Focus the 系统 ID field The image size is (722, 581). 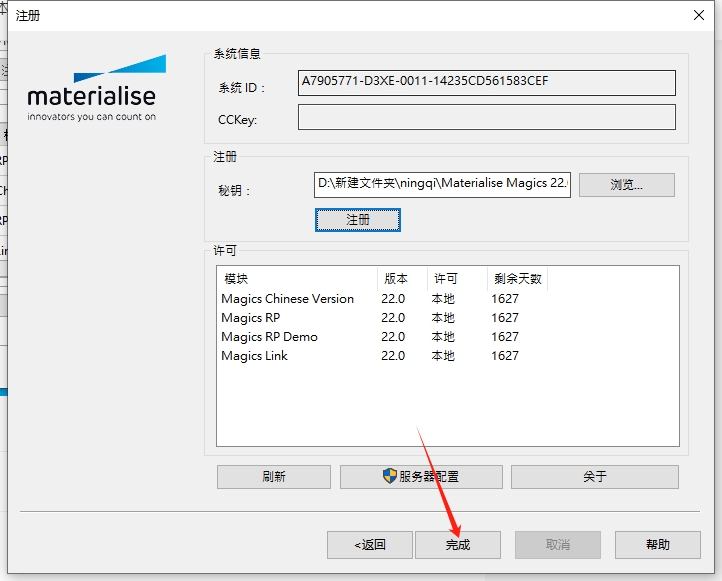click(487, 83)
